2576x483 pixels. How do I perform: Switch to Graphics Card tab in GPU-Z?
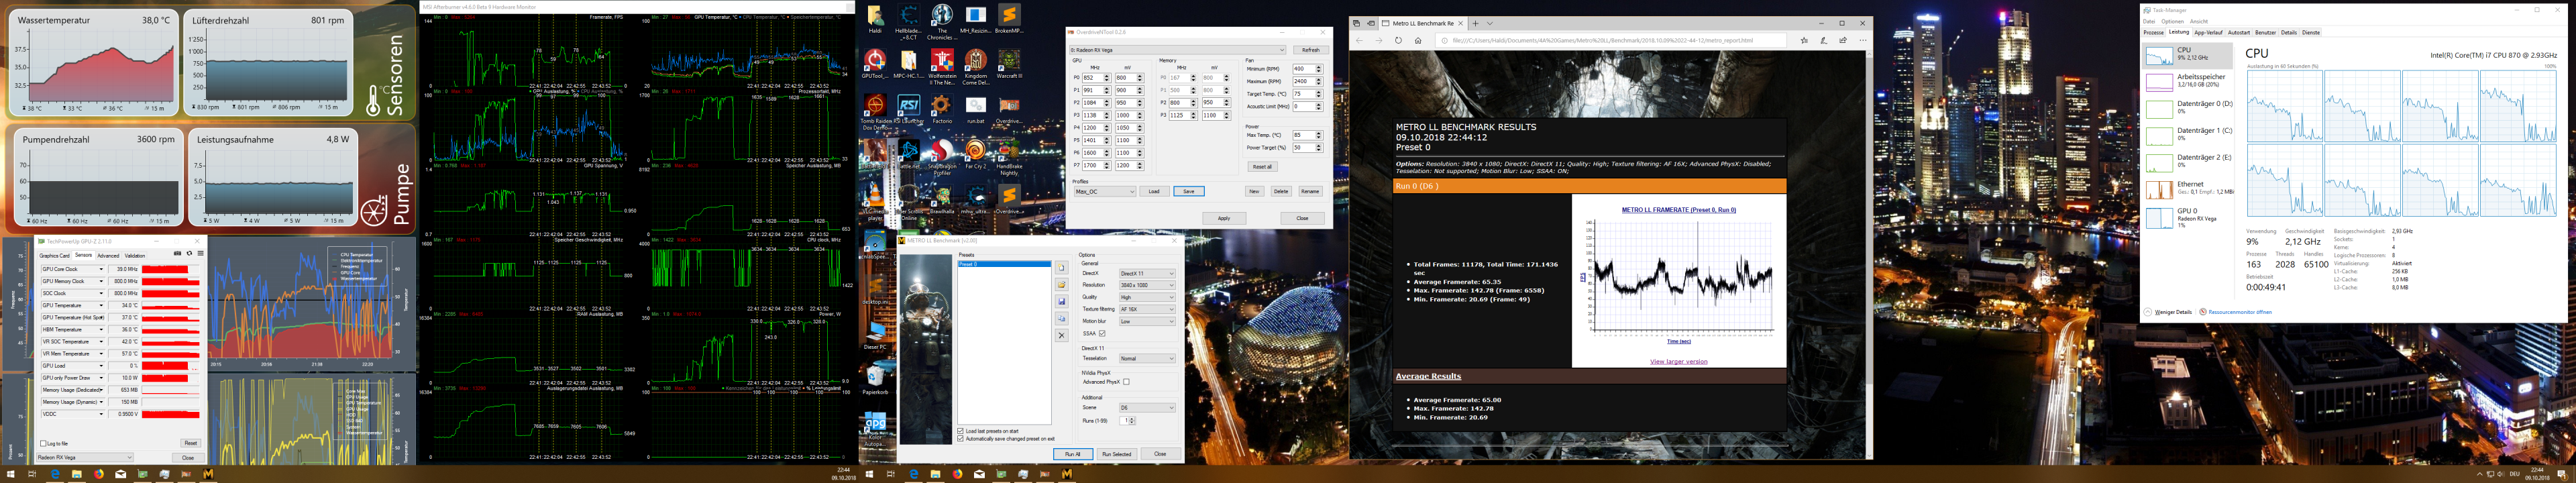(54, 256)
